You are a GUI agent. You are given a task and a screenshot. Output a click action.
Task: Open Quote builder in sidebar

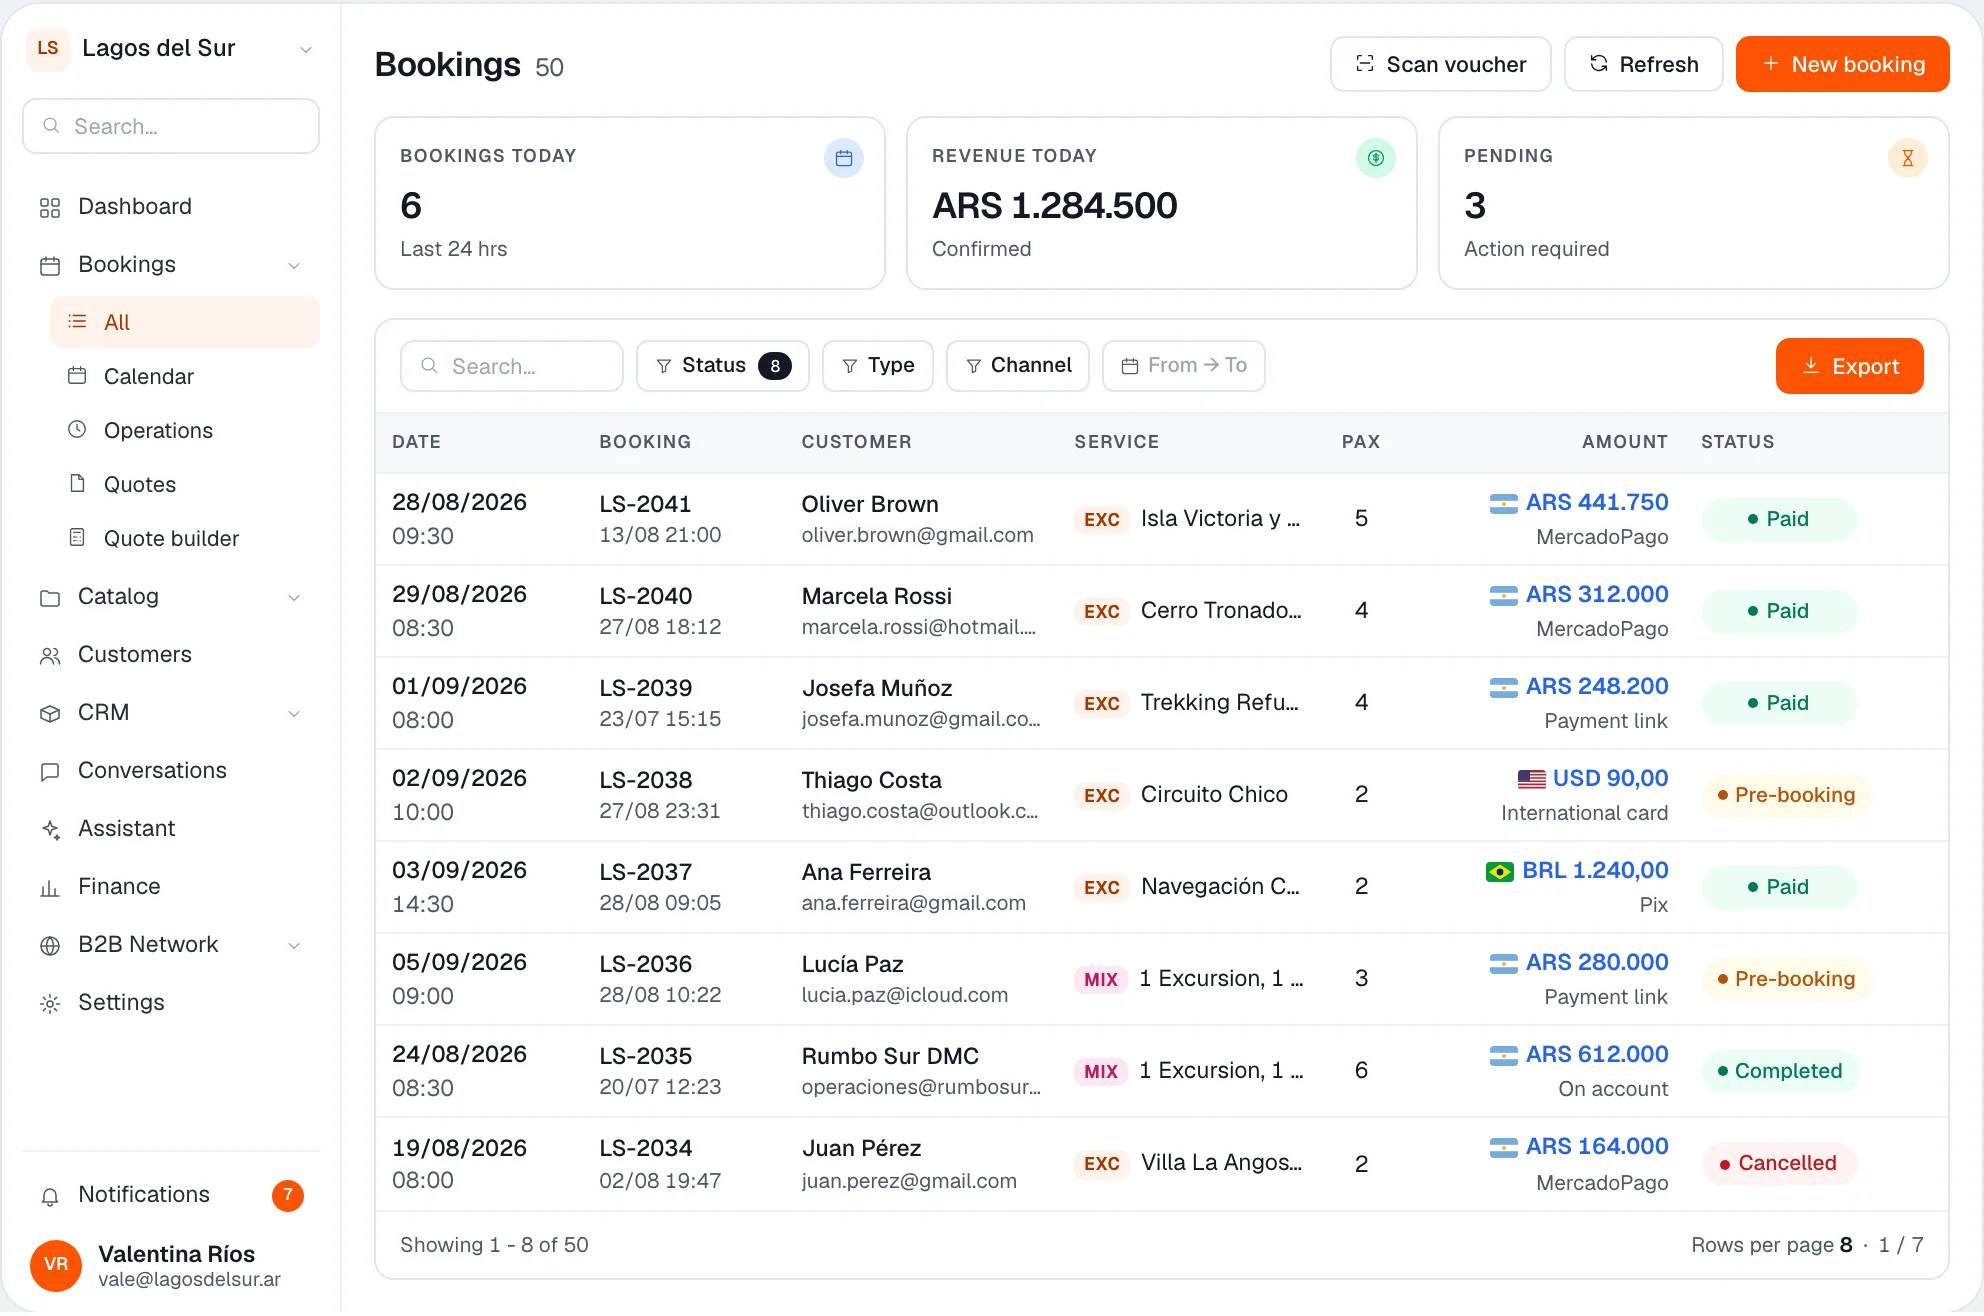(x=185, y=538)
